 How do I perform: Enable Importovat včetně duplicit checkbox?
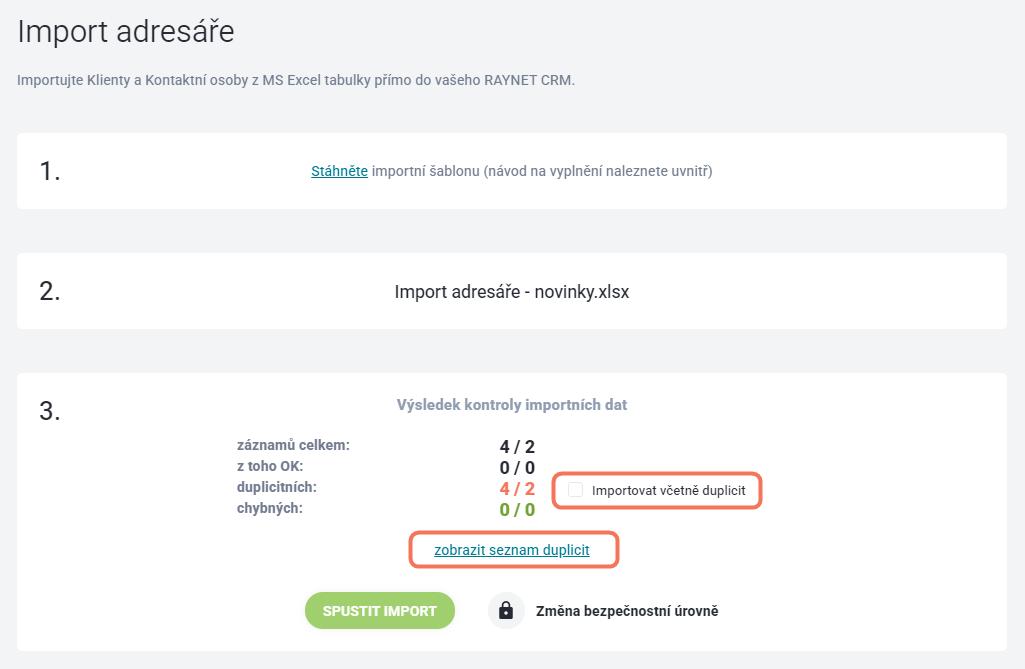(x=575, y=490)
